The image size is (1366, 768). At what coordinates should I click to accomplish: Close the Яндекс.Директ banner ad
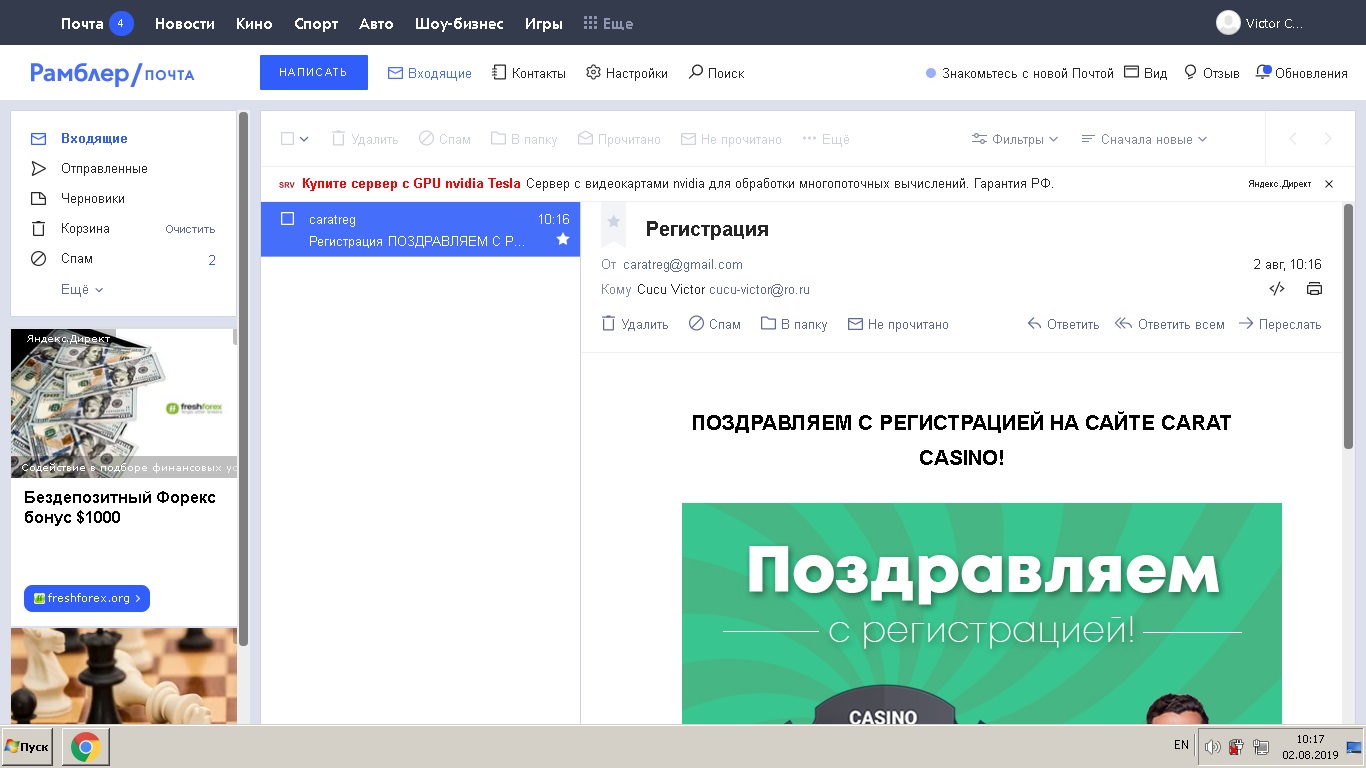point(1329,184)
